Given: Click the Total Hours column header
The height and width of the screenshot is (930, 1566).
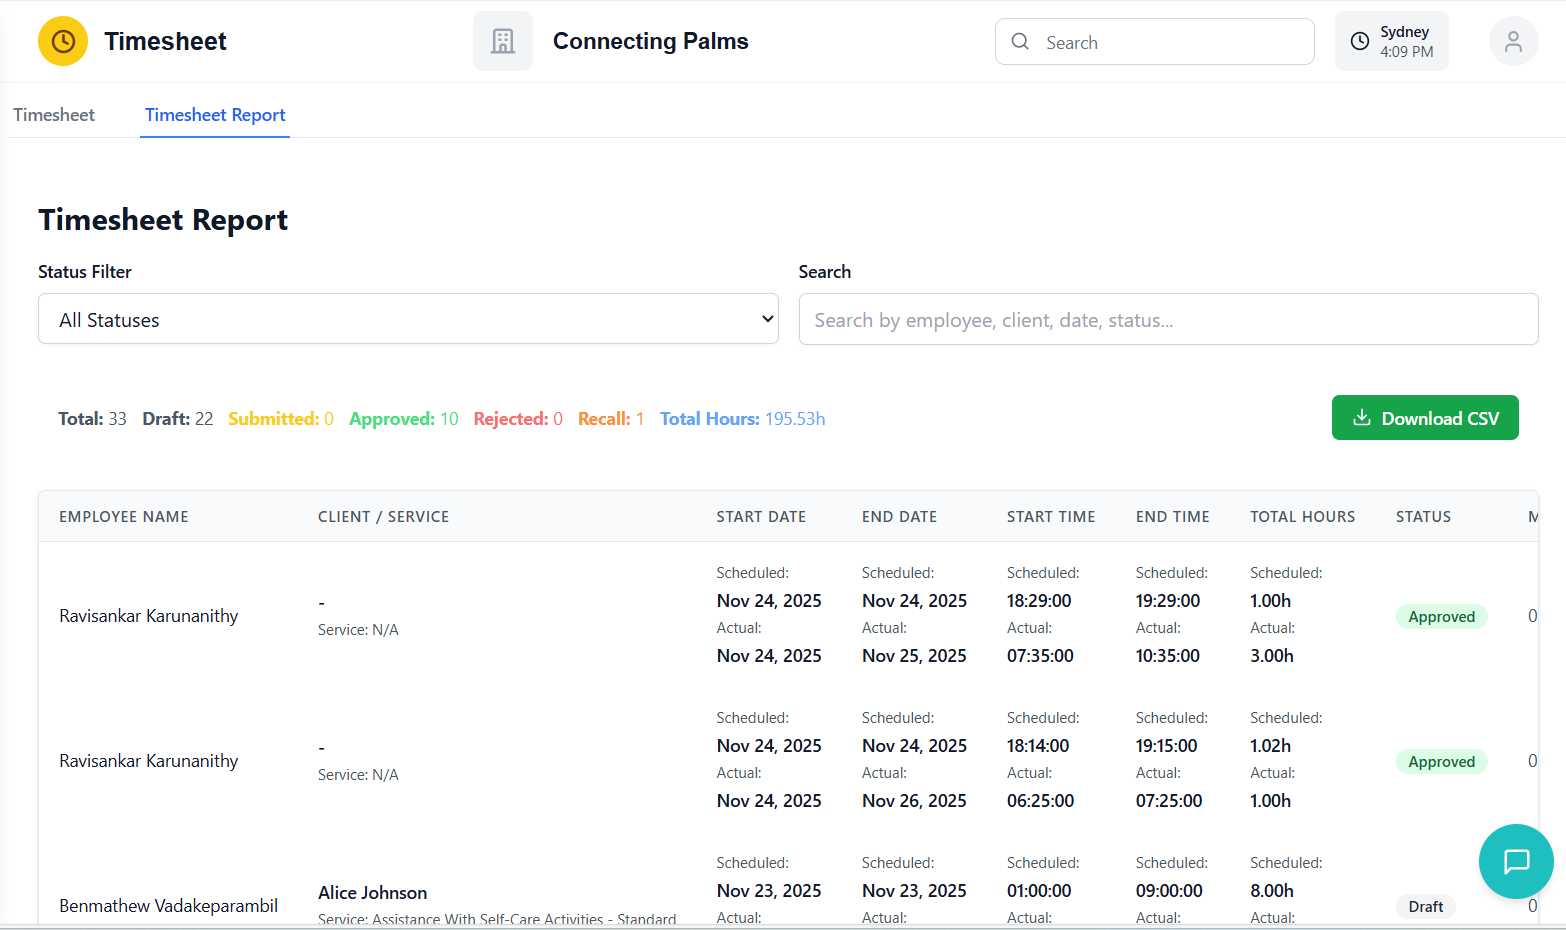Looking at the screenshot, I should [x=1302, y=517].
